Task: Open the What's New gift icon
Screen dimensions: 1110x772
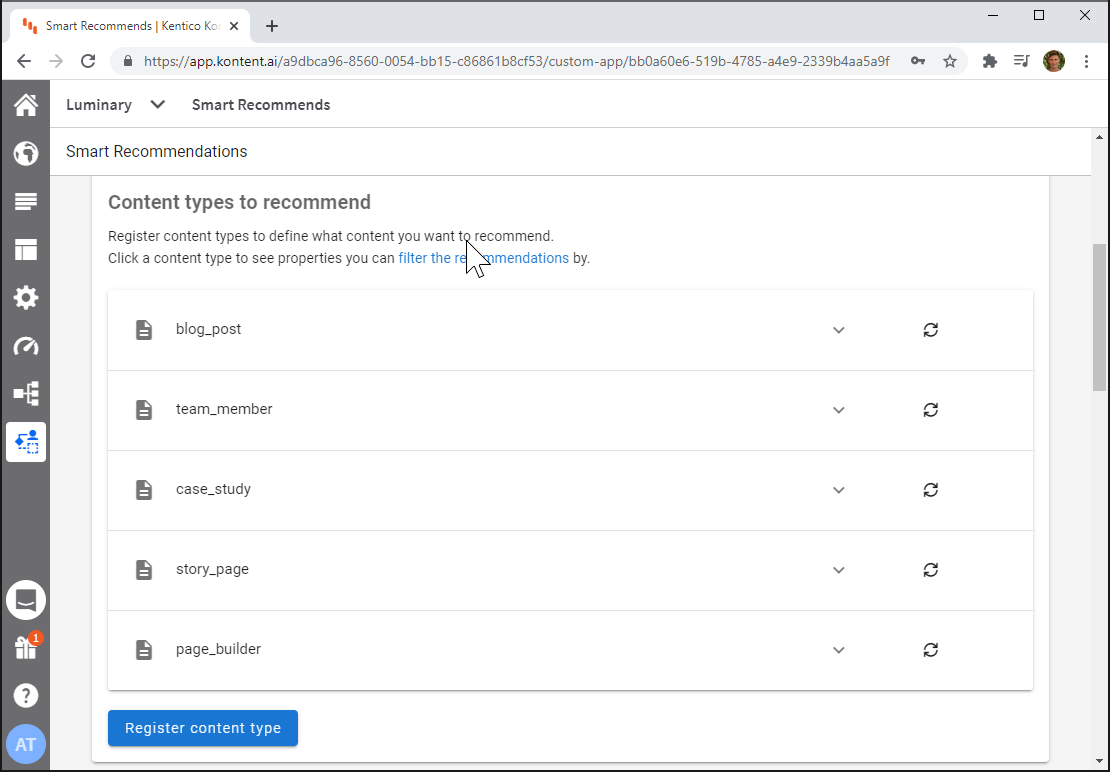Action: [25, 647]
